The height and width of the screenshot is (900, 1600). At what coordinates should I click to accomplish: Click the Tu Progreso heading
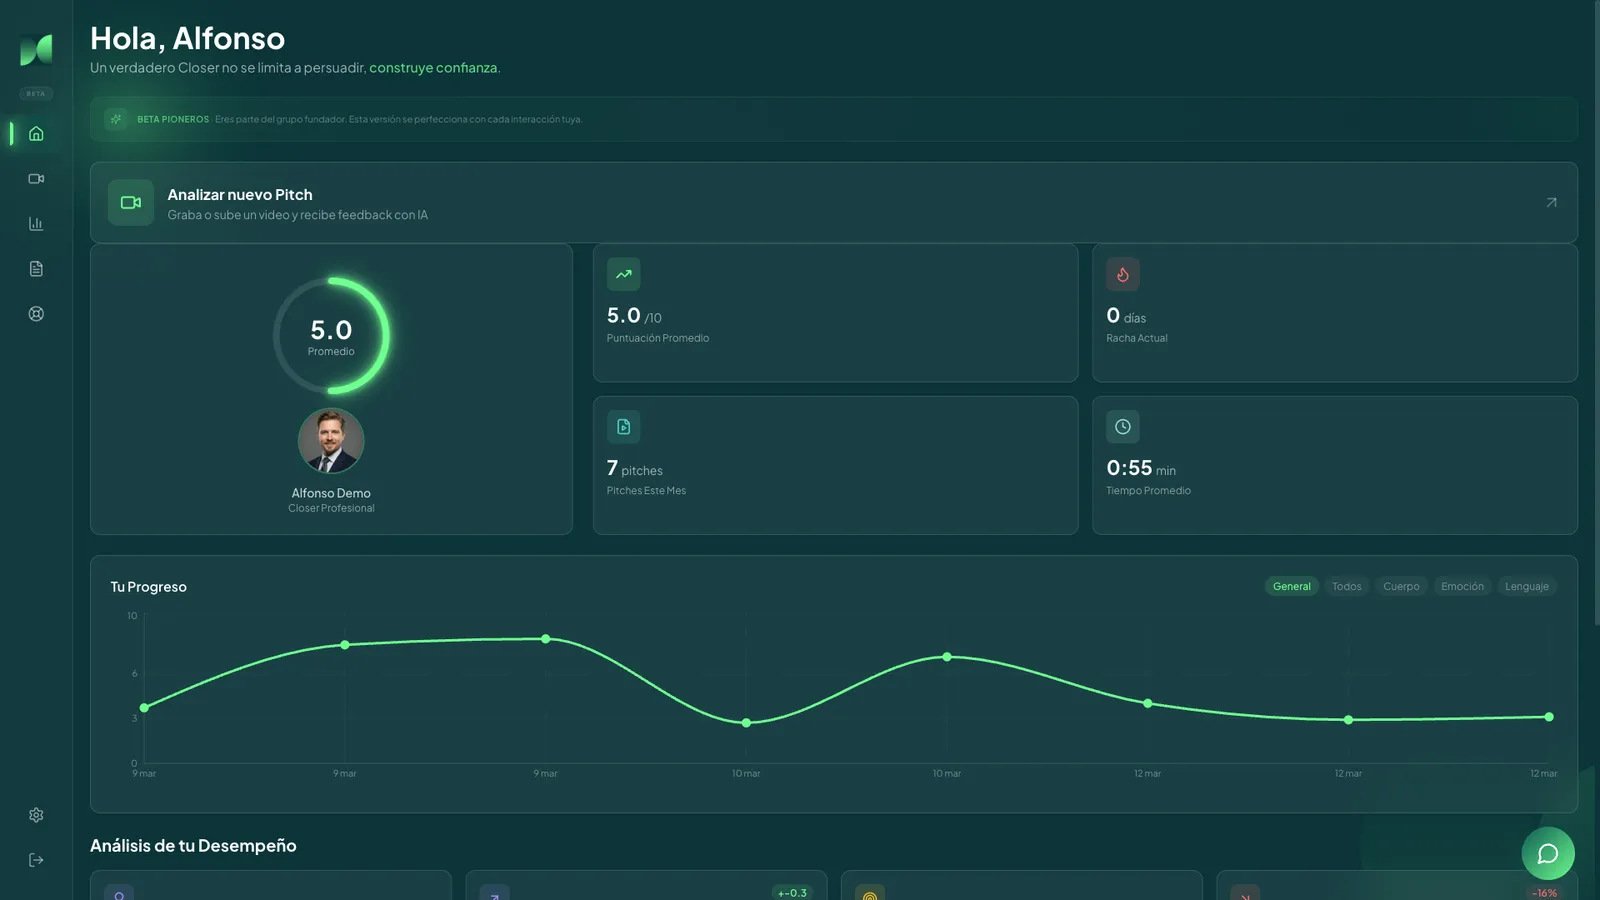(x=148, y=587)
